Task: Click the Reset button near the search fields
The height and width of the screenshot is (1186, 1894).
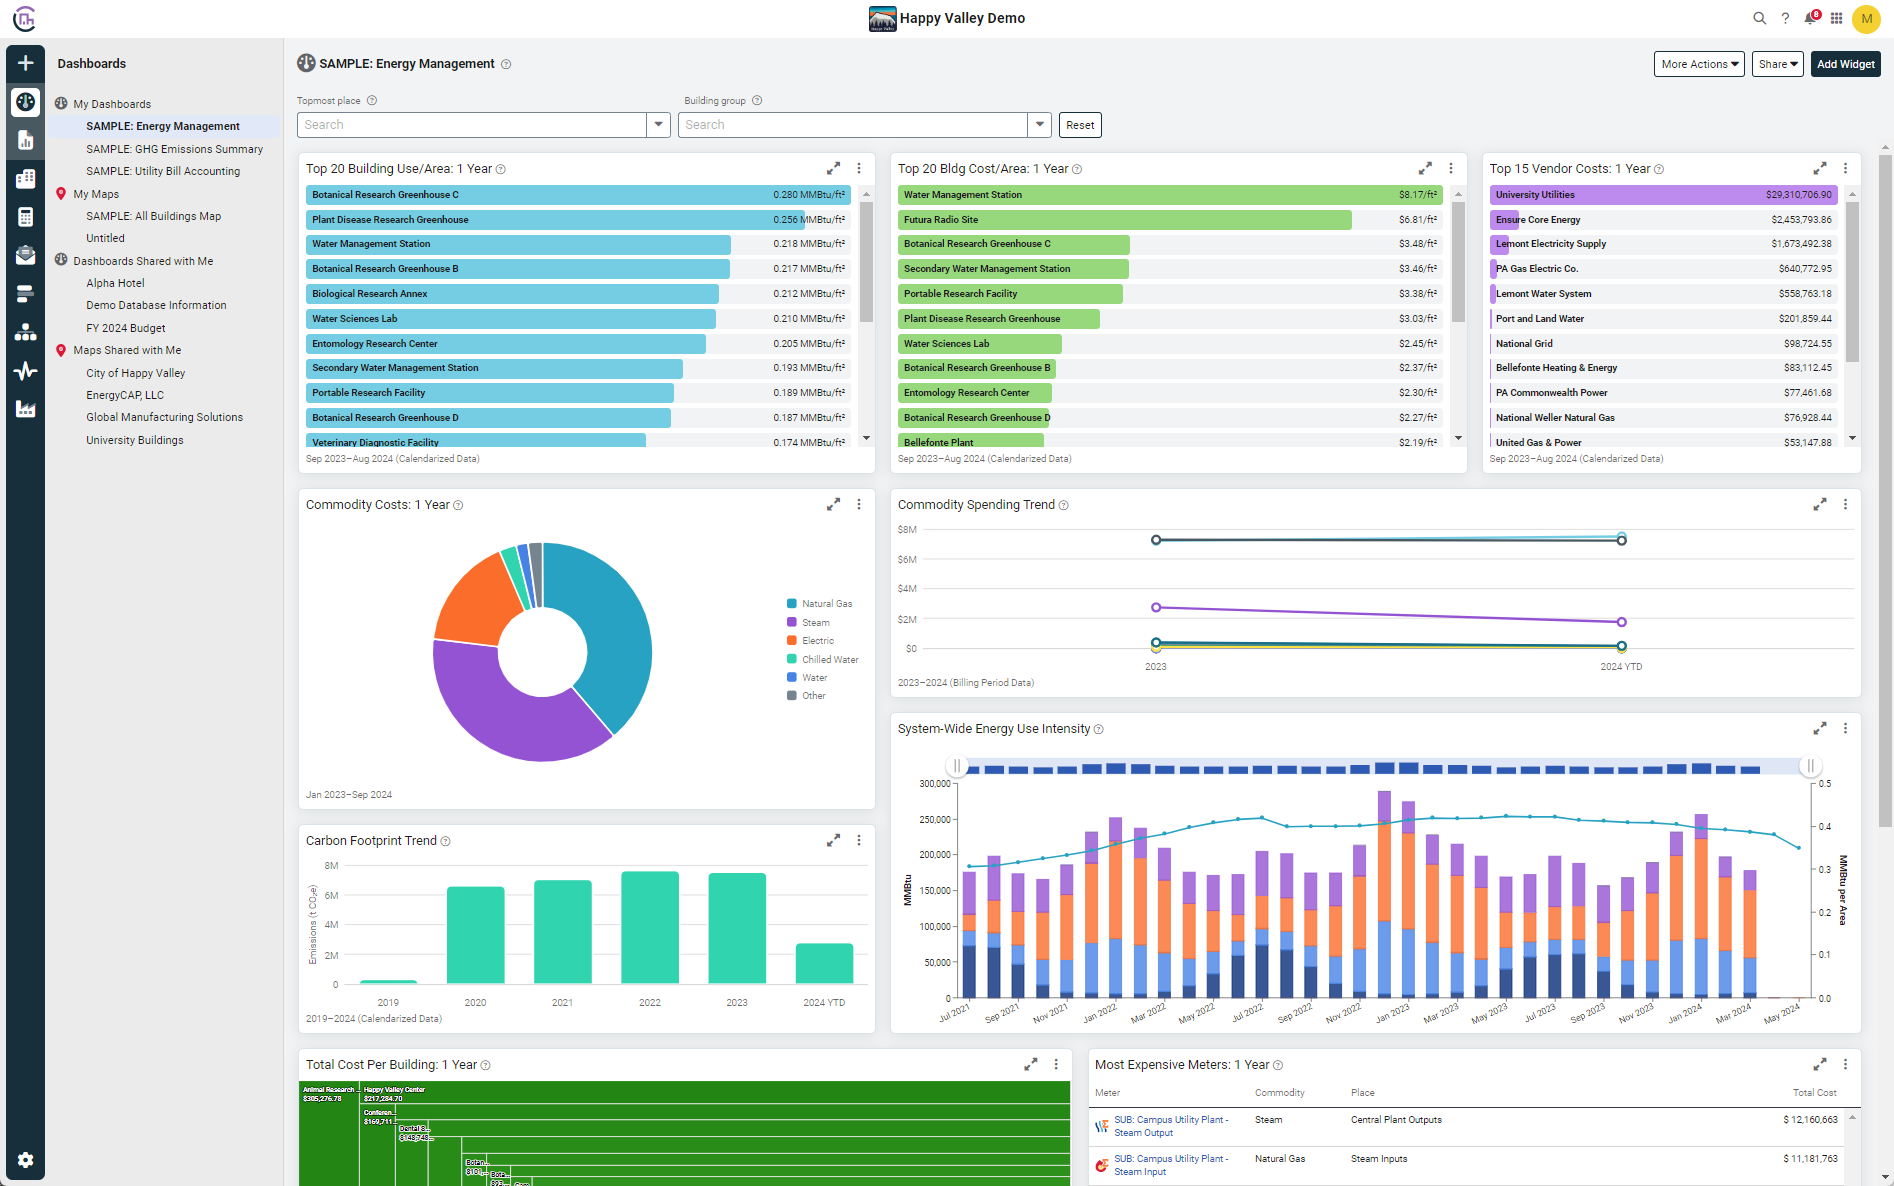Action: (x=1080, y=124)
